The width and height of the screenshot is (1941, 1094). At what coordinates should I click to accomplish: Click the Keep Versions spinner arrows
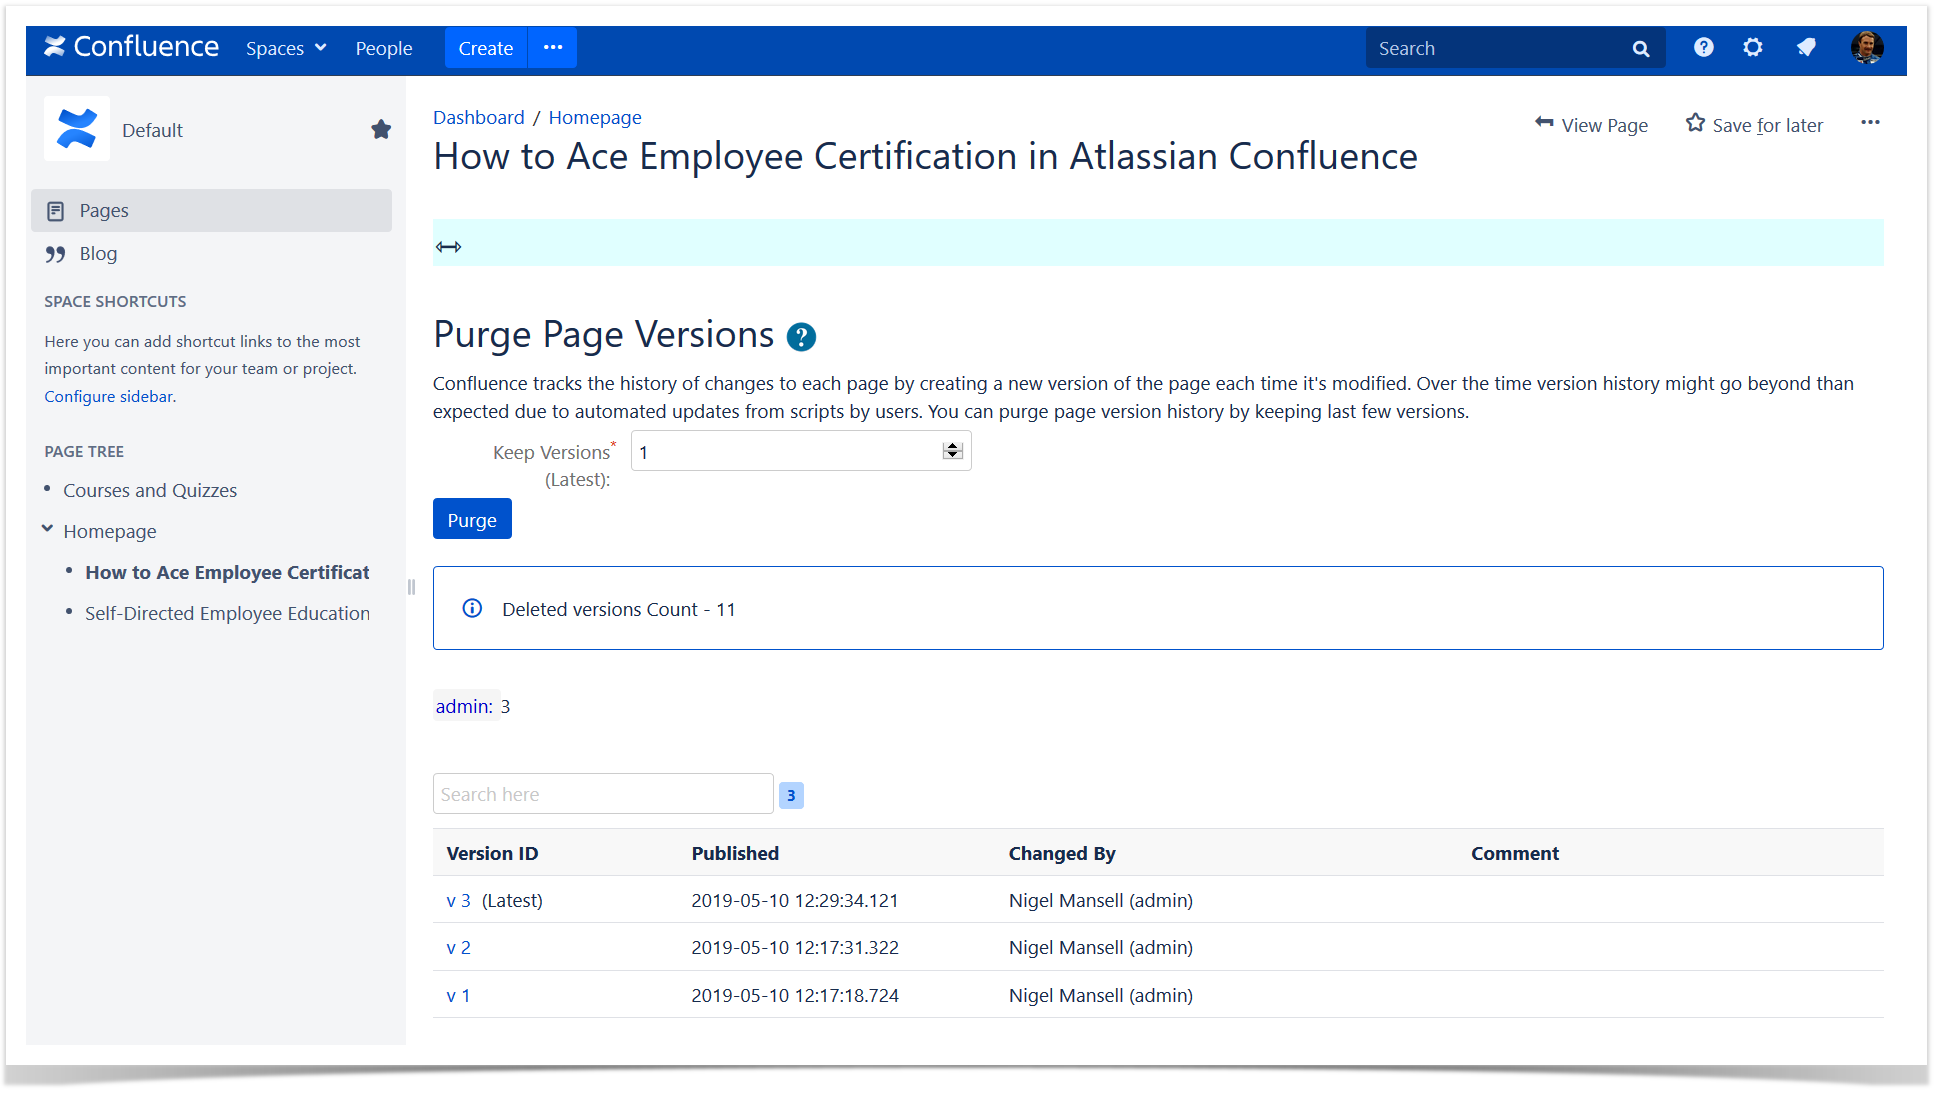point(952,451)
